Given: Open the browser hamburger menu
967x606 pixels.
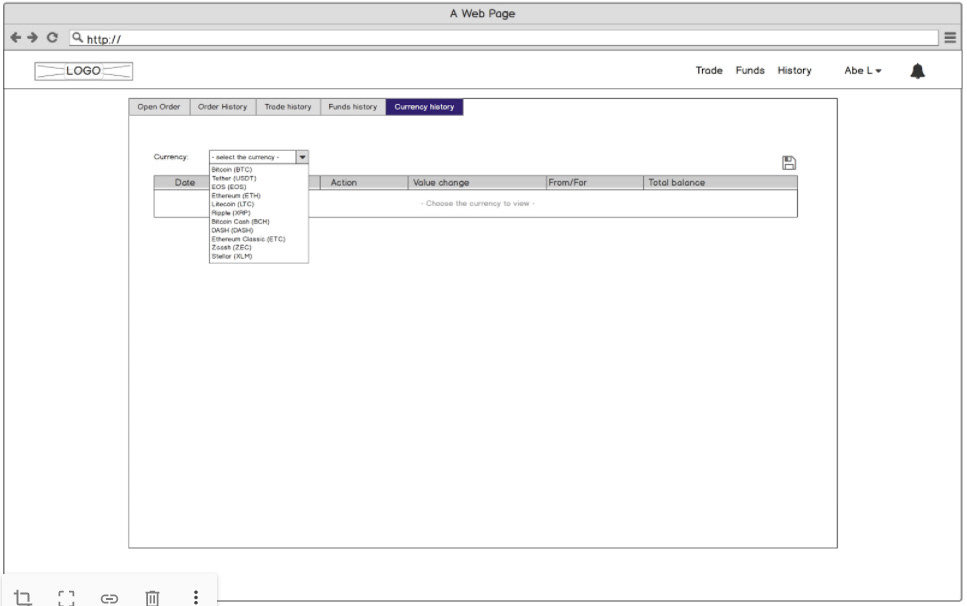Looking at the screenshot, I should [950, 38].
